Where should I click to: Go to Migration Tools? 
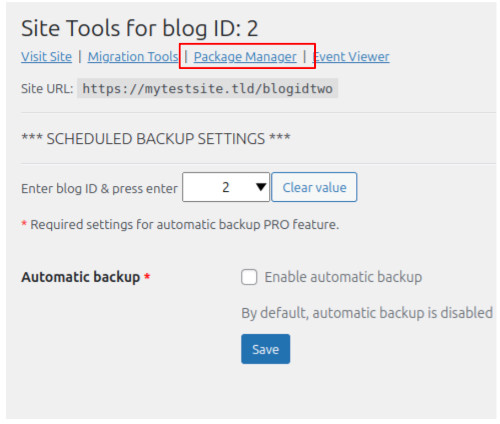[133, 57]
